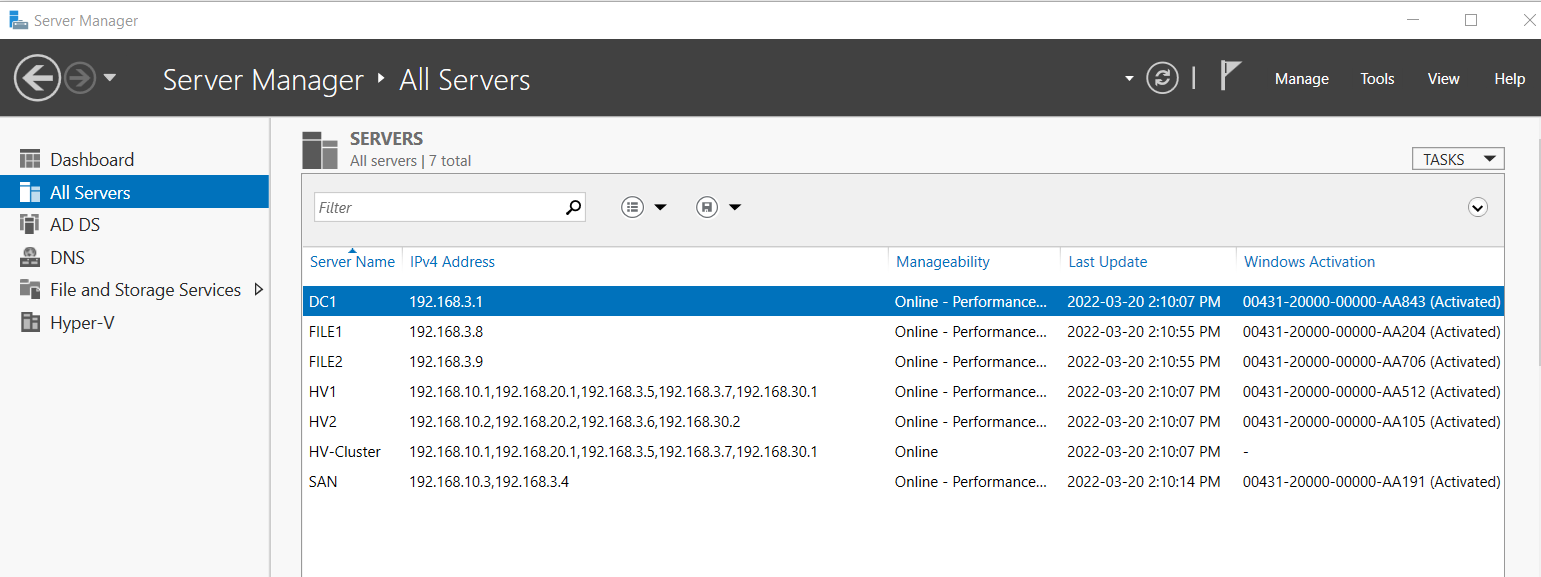Collapse the servers filter panel chevron
1541x577 pixels.
(x=1477, y=207)
